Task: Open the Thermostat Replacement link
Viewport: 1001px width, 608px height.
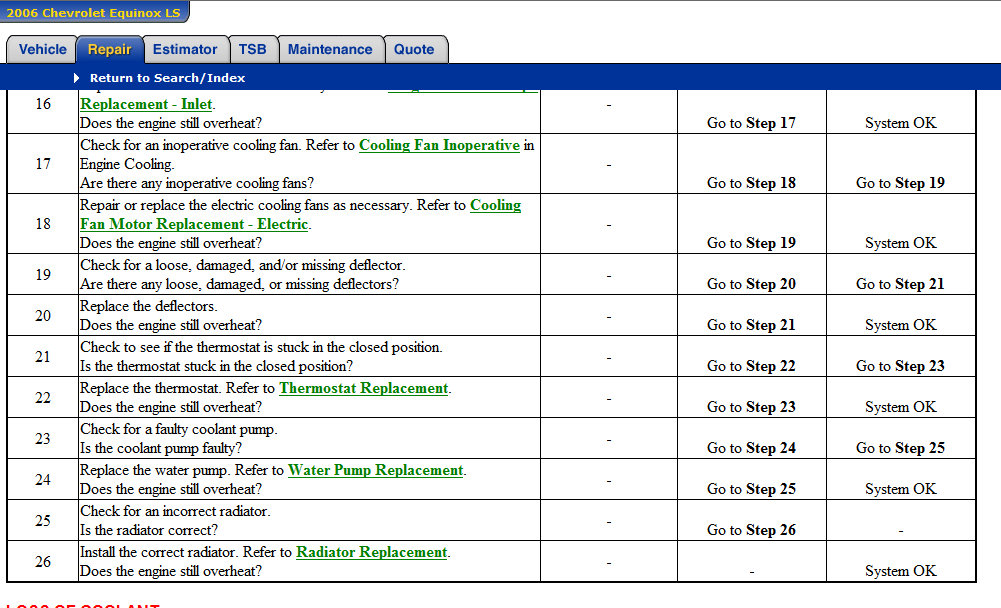Action: (x=364, y=388)
